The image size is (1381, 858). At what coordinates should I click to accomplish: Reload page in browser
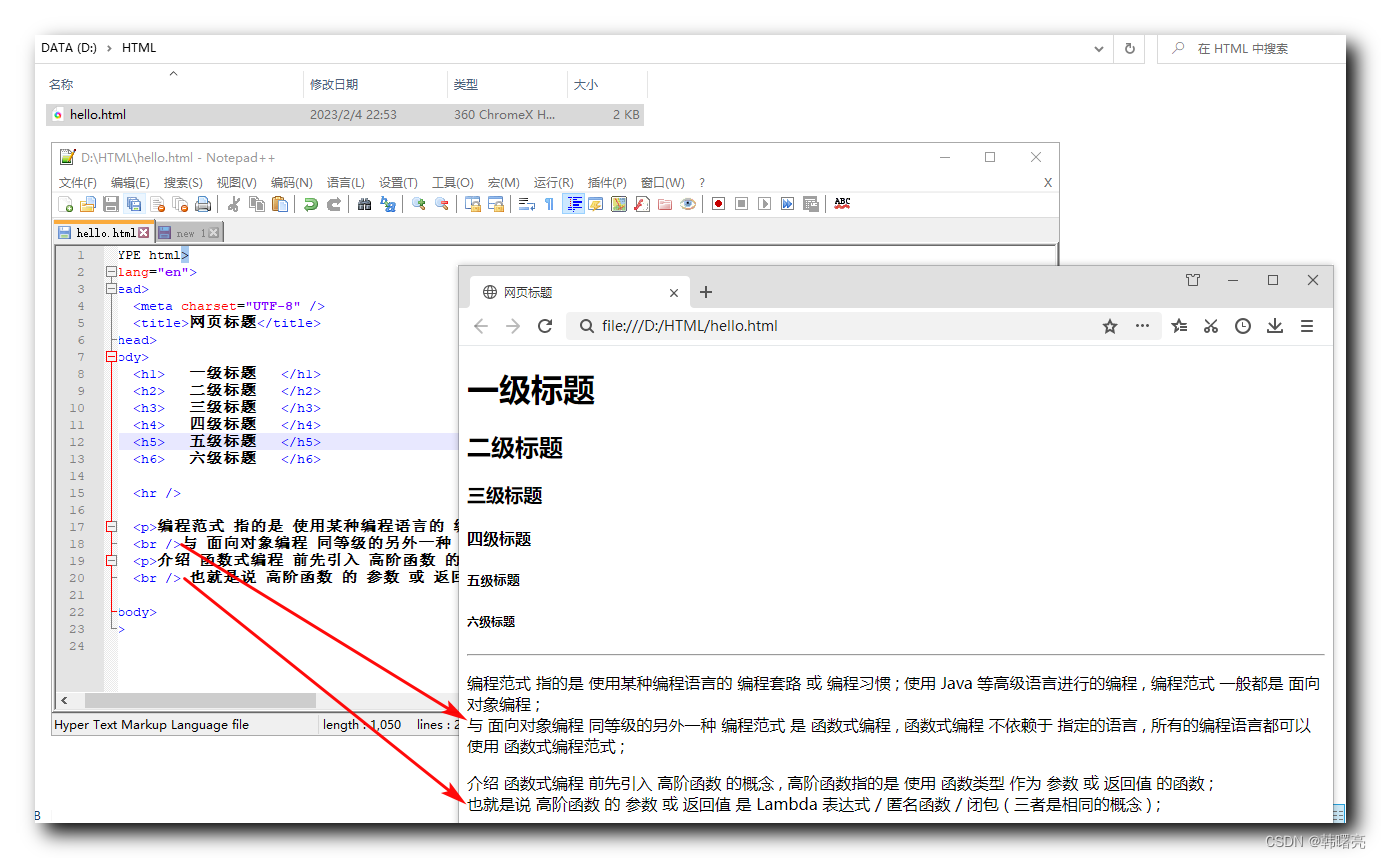(x=545, y=326)
